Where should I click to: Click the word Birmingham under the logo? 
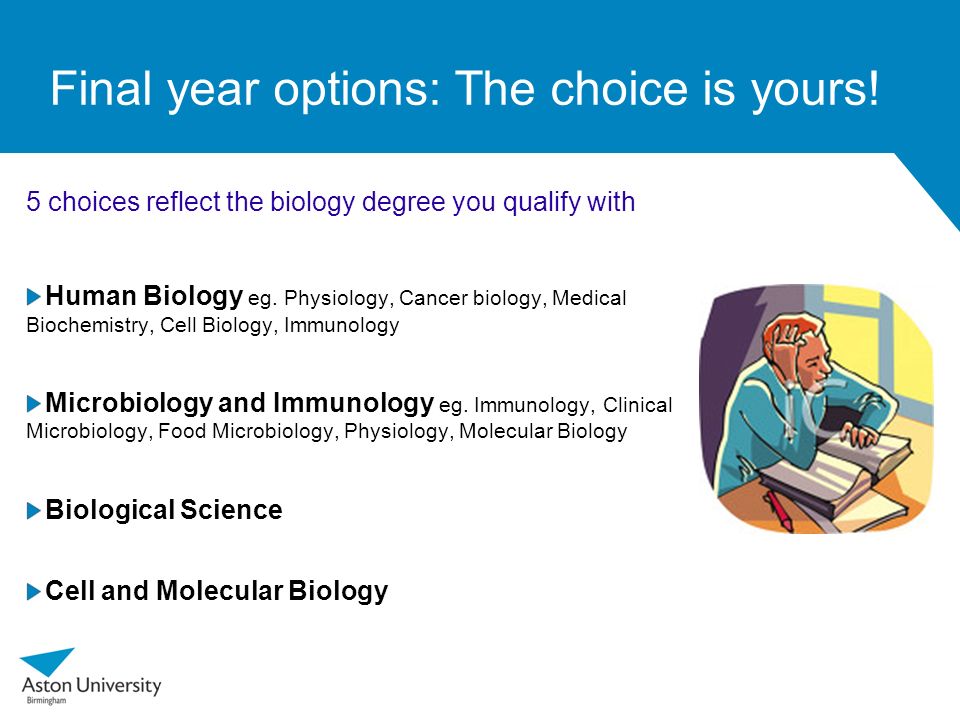click(x=46, y=700)
